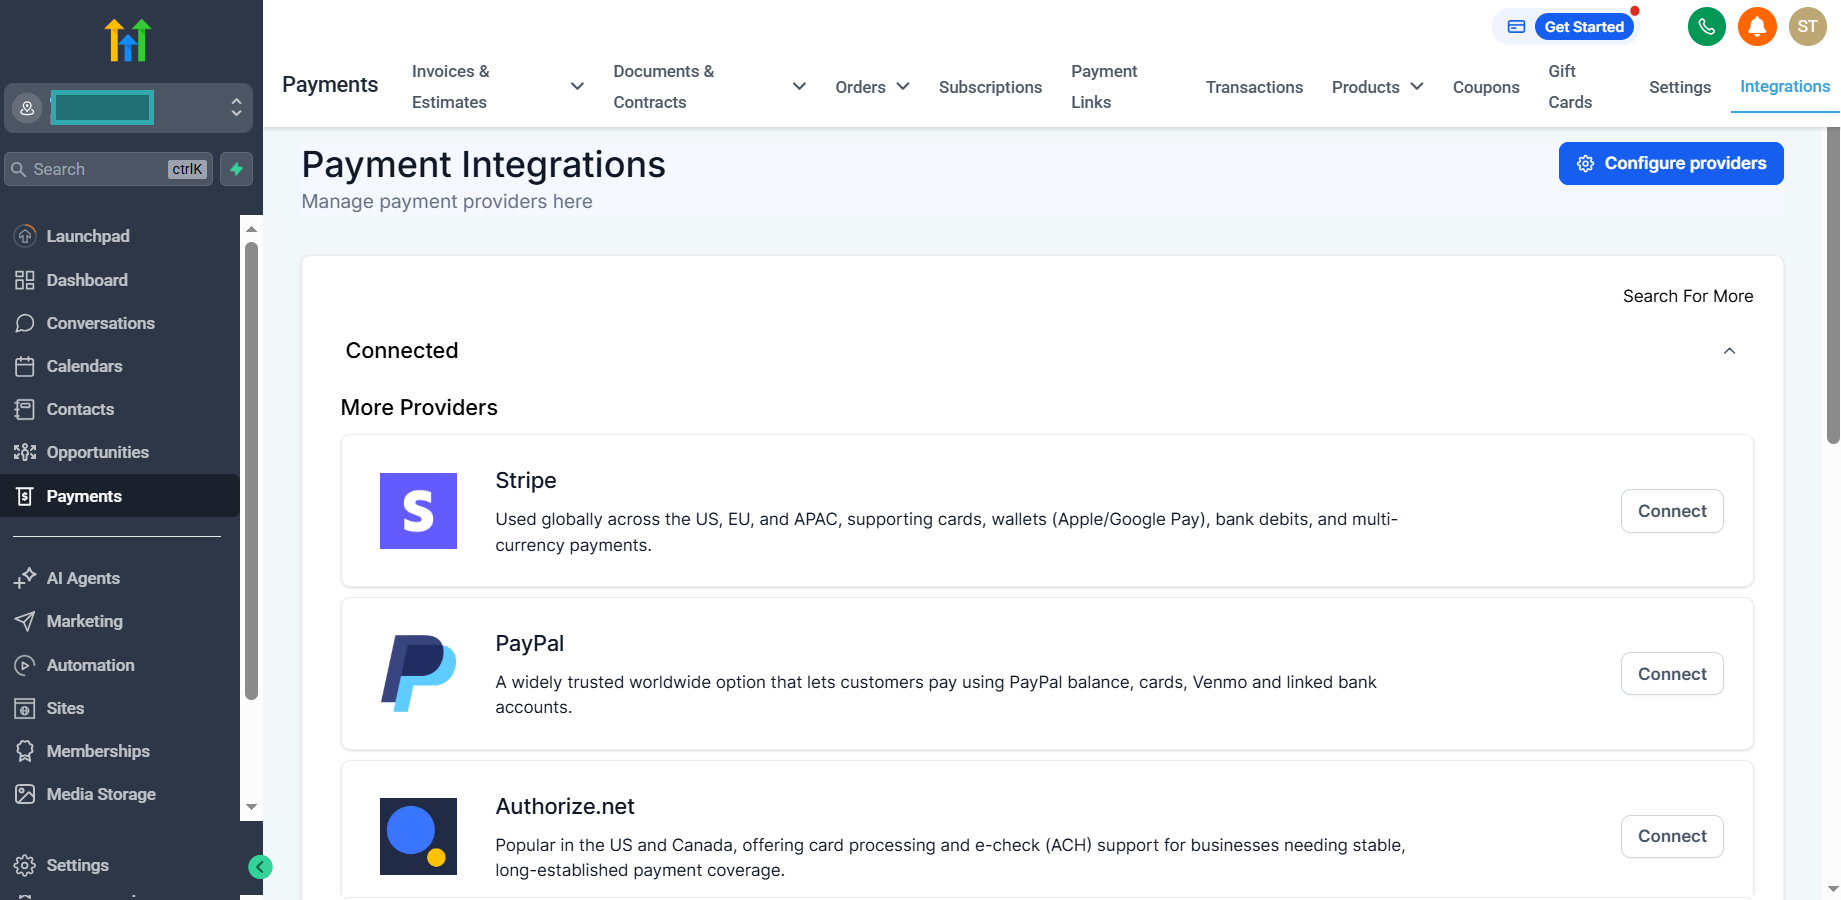Open Settings tab in top navigation

tap(1680, 87)
